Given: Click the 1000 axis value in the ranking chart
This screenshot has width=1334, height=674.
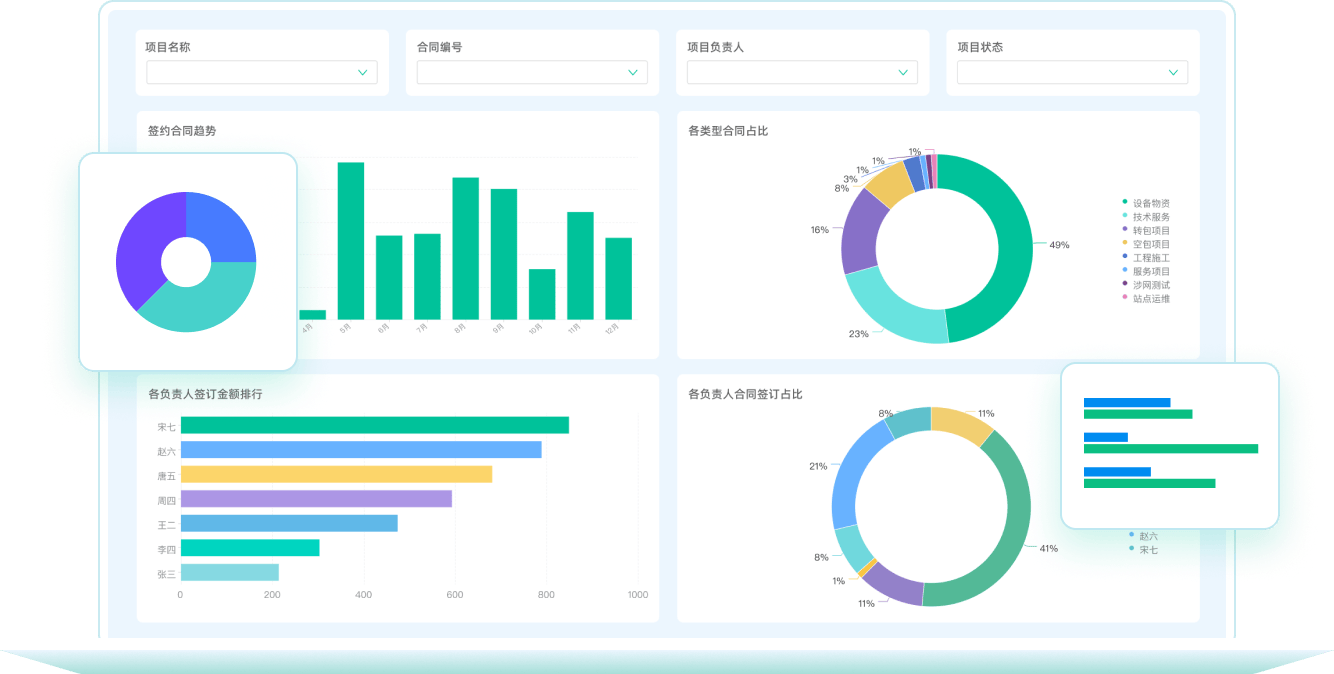Looking at the screenshot, I should tap(637, 595).
